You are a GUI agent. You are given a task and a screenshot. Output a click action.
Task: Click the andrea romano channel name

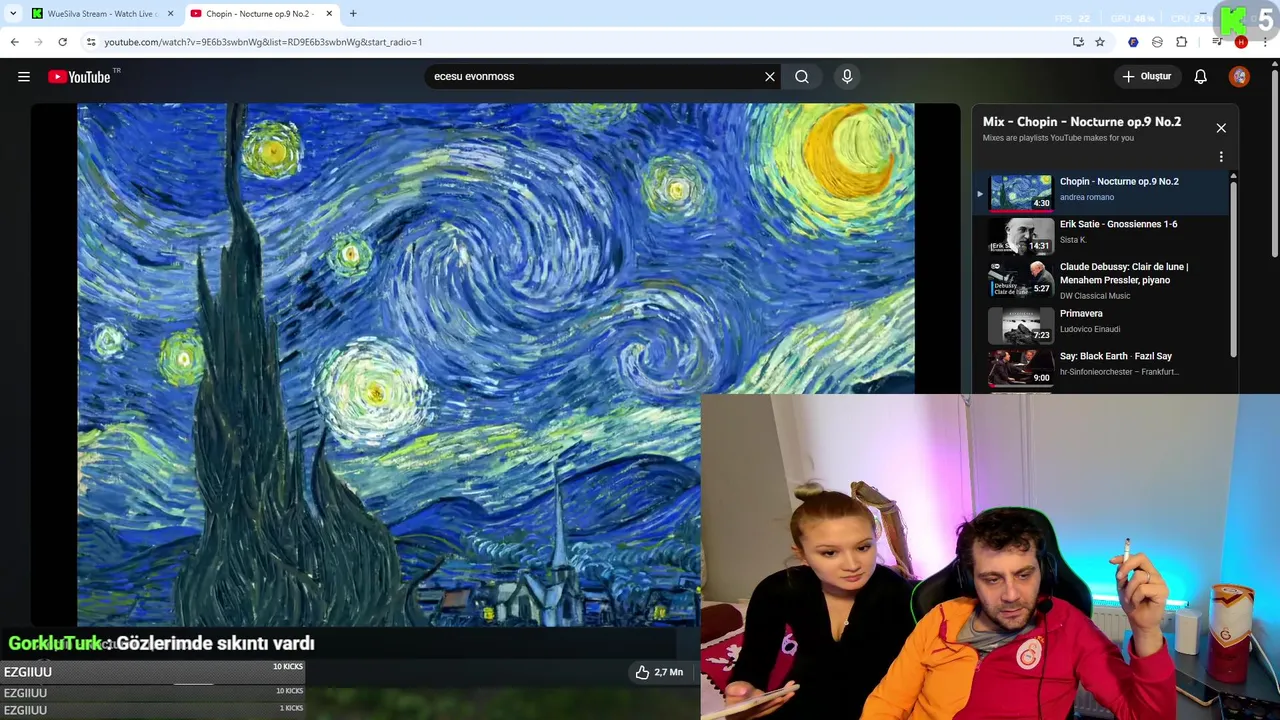tap(1086, 197)
